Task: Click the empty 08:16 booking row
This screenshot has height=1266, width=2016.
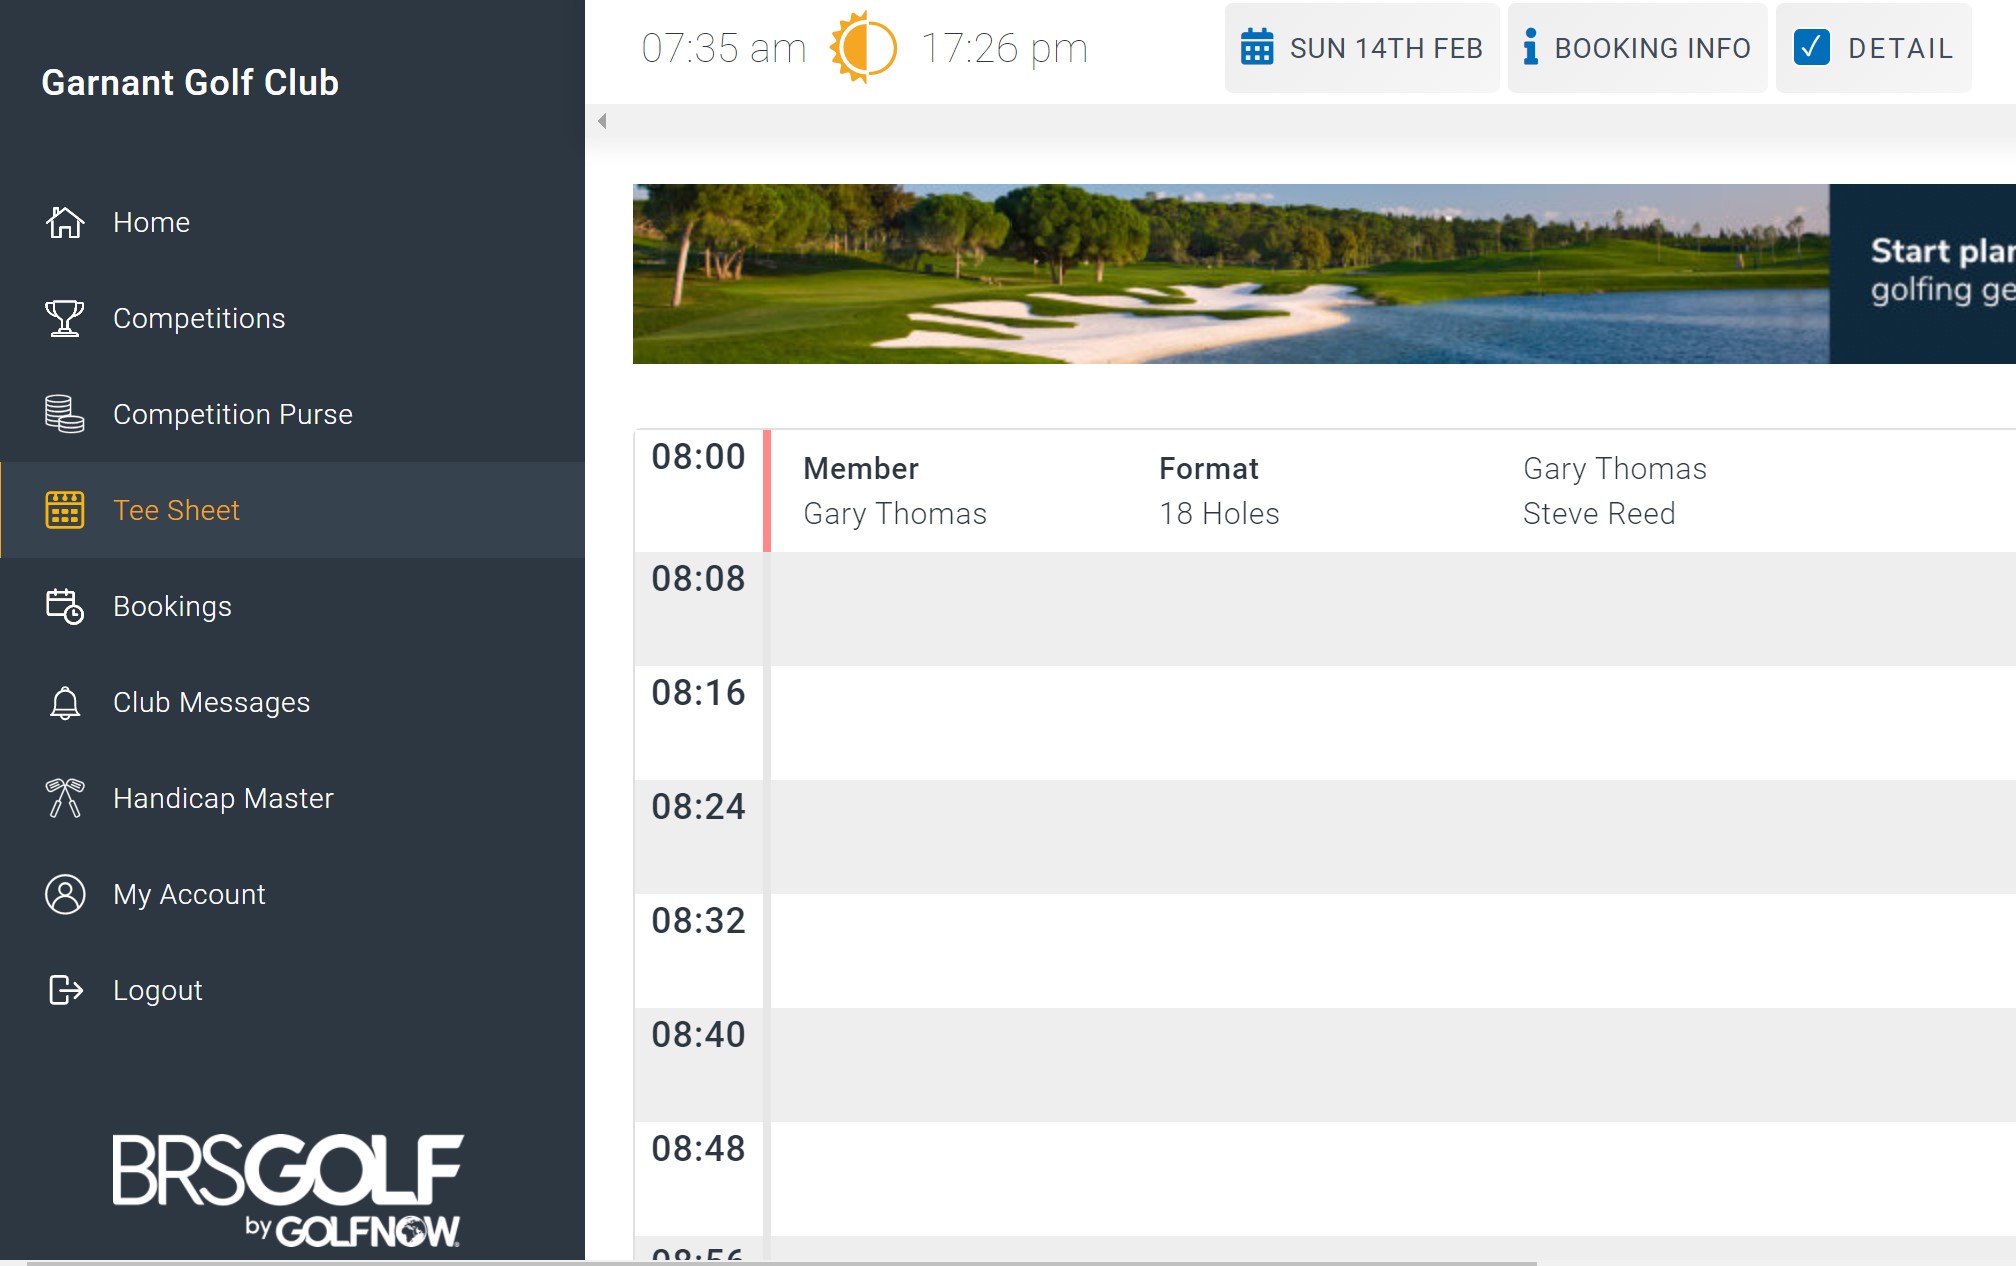Action: coord(1393,723)
